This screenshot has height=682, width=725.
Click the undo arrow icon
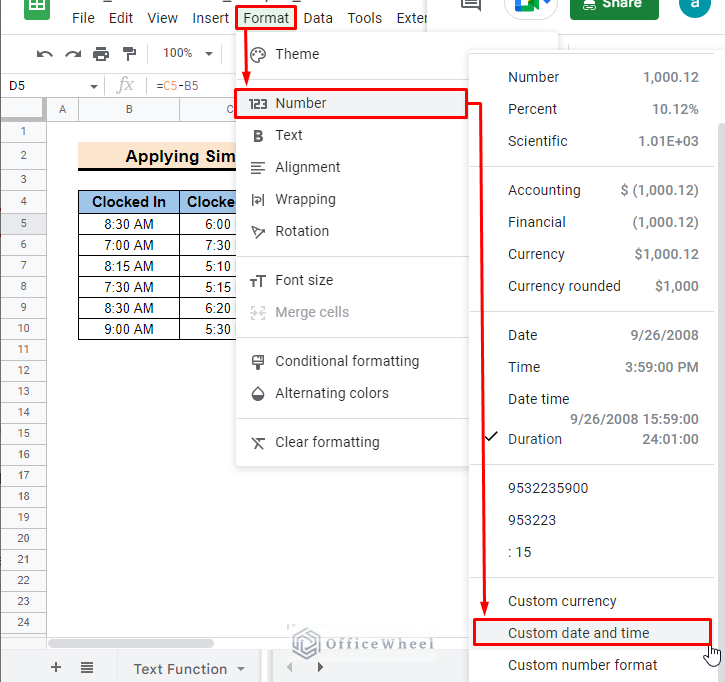point(44,54)
